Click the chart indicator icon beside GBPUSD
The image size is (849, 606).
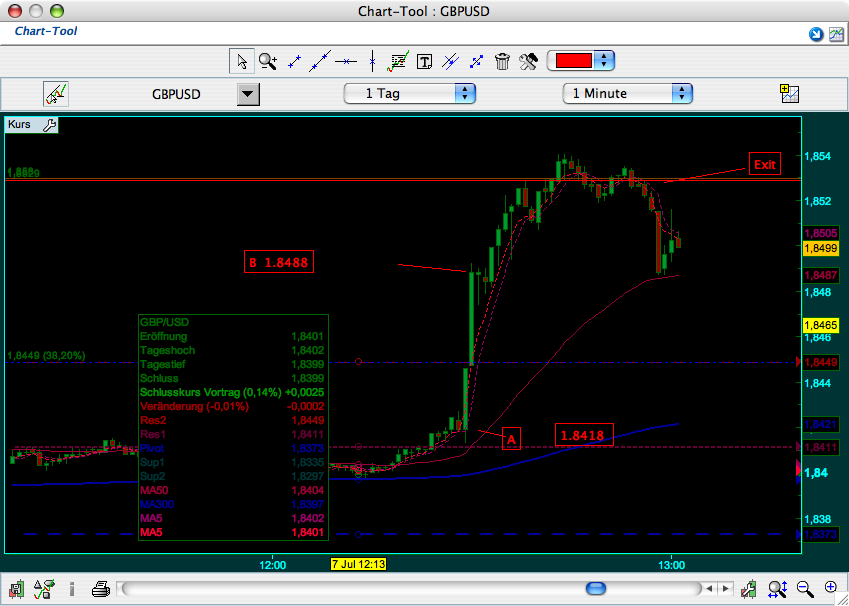click(56, 94)
